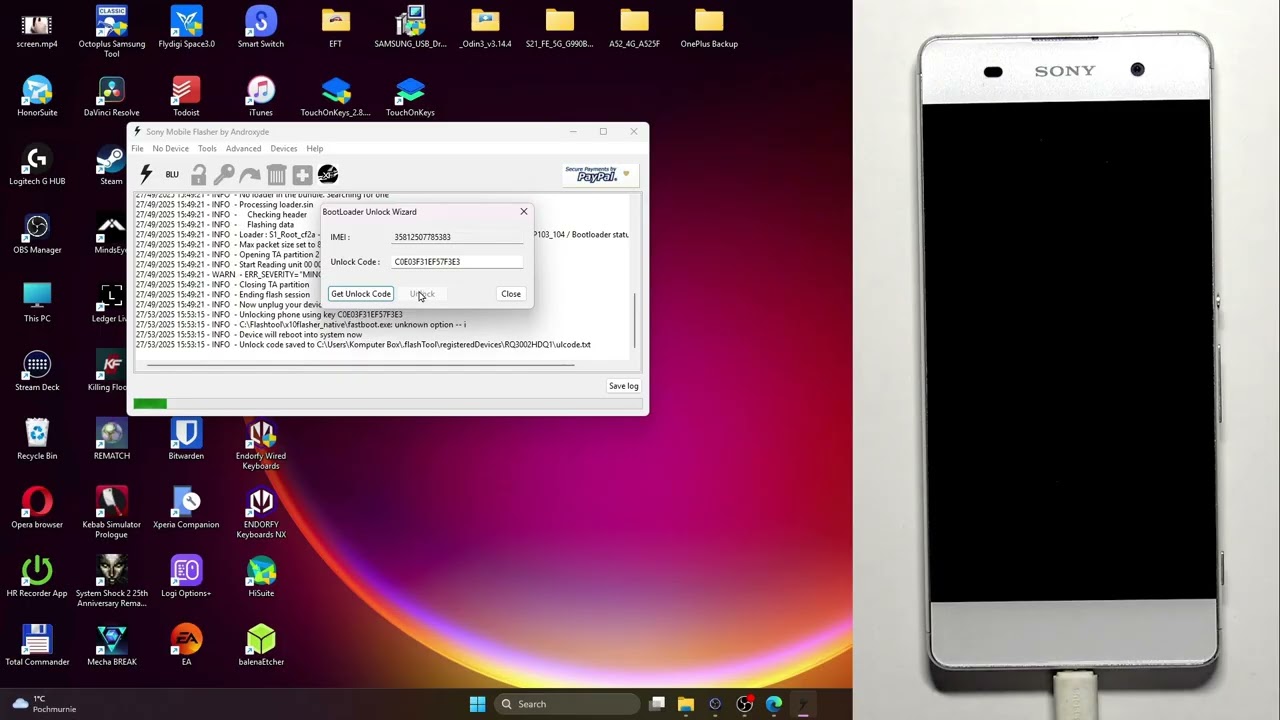Open Microsoft Edge from the taskbar
1280x720 pixels.
pos(774,704)
